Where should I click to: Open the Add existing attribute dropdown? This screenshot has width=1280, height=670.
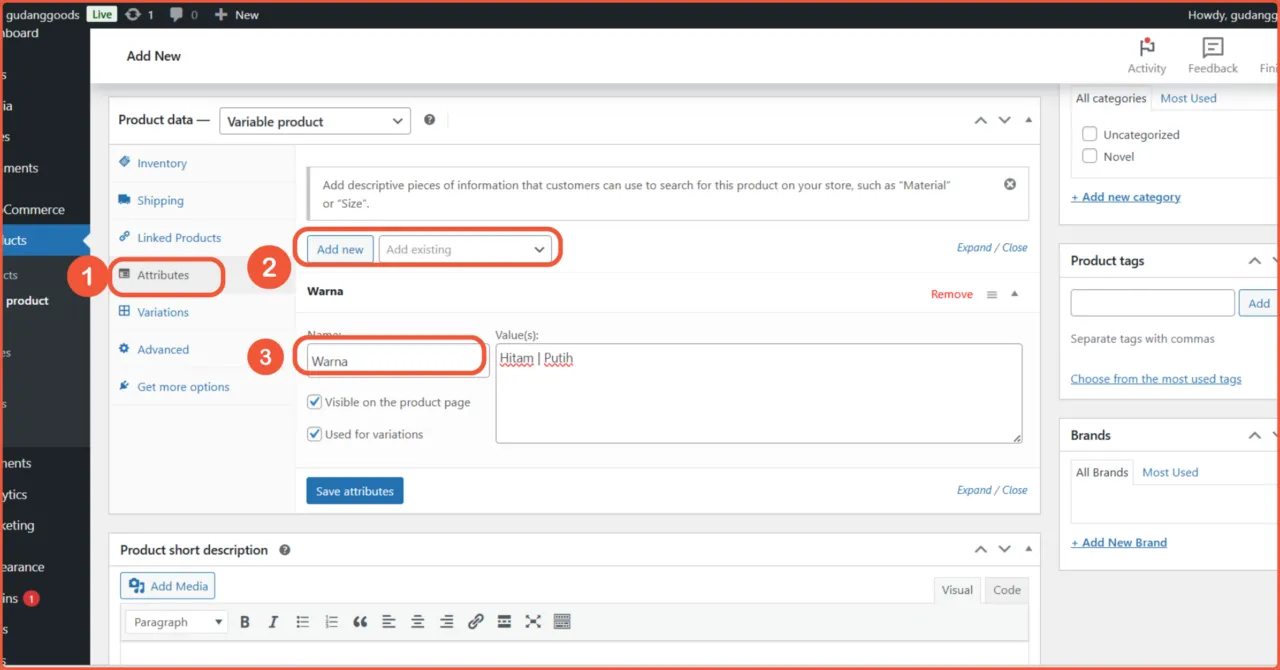coord(466,248)
